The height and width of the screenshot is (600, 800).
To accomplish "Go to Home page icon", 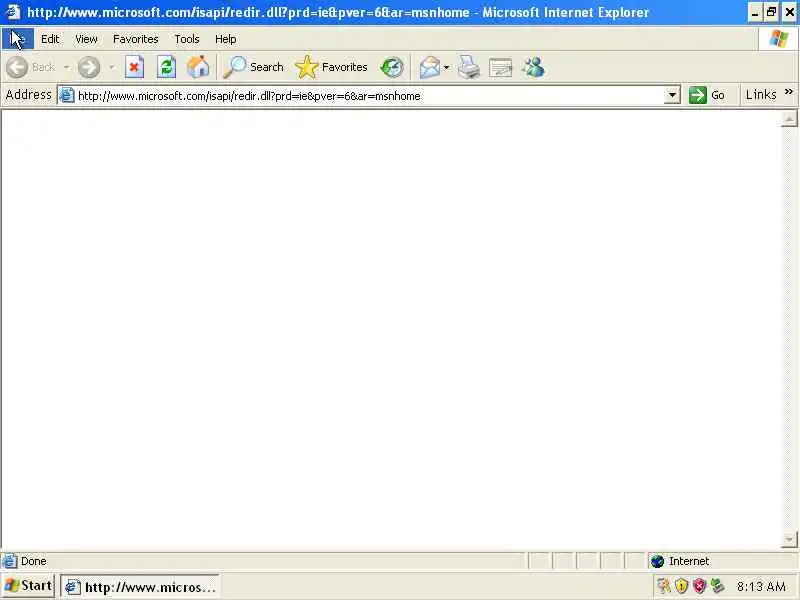I will (x=198, y=67).
